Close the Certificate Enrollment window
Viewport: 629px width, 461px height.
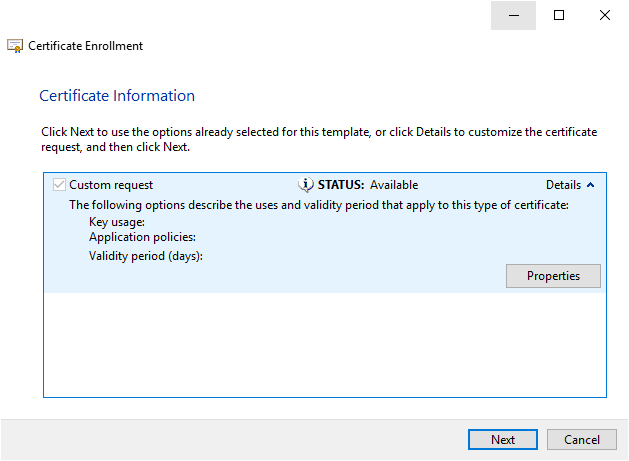pyautogui.click(x=605, y=15)
